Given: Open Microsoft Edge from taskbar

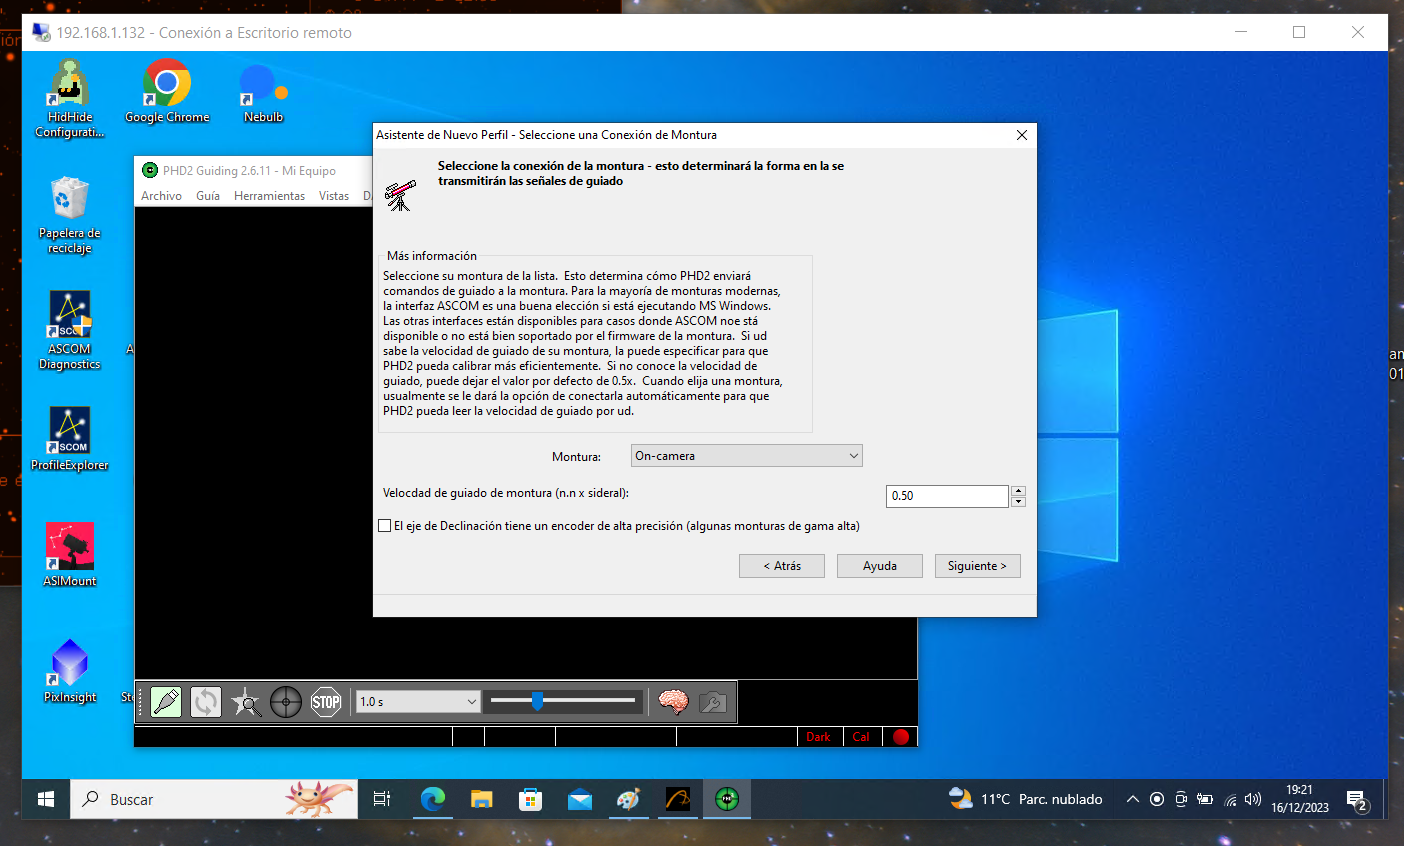Looking at the screenshot, I should [x=432, y=799].
